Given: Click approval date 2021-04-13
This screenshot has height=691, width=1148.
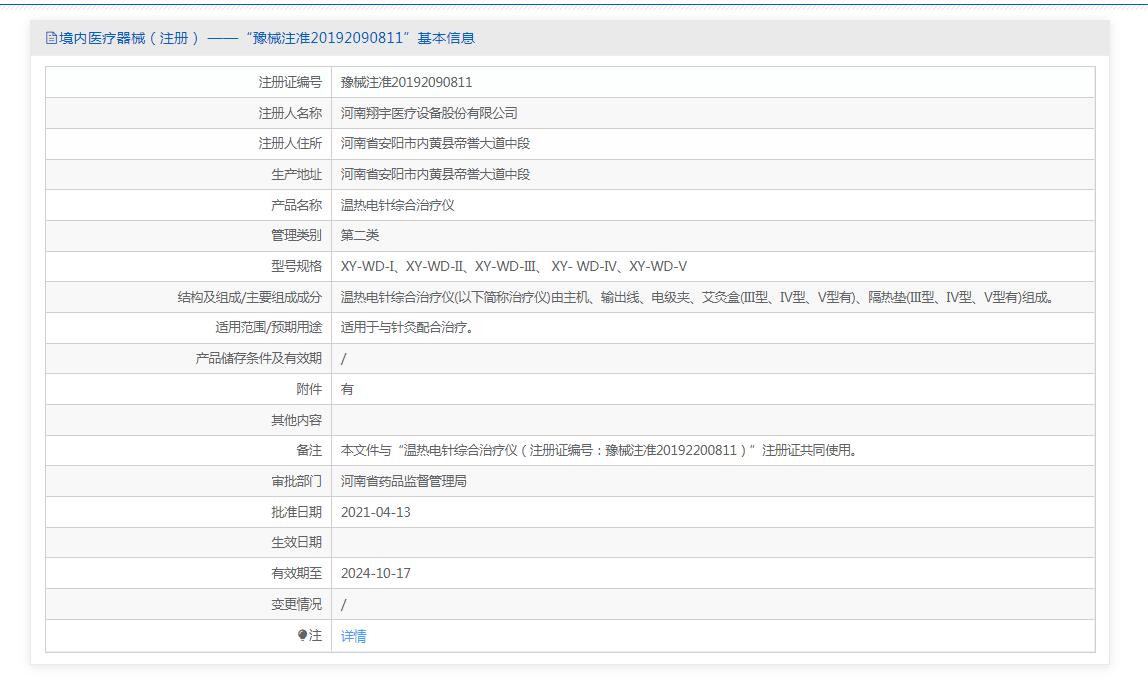Looking at the screenshot, I should coord(376,512).
